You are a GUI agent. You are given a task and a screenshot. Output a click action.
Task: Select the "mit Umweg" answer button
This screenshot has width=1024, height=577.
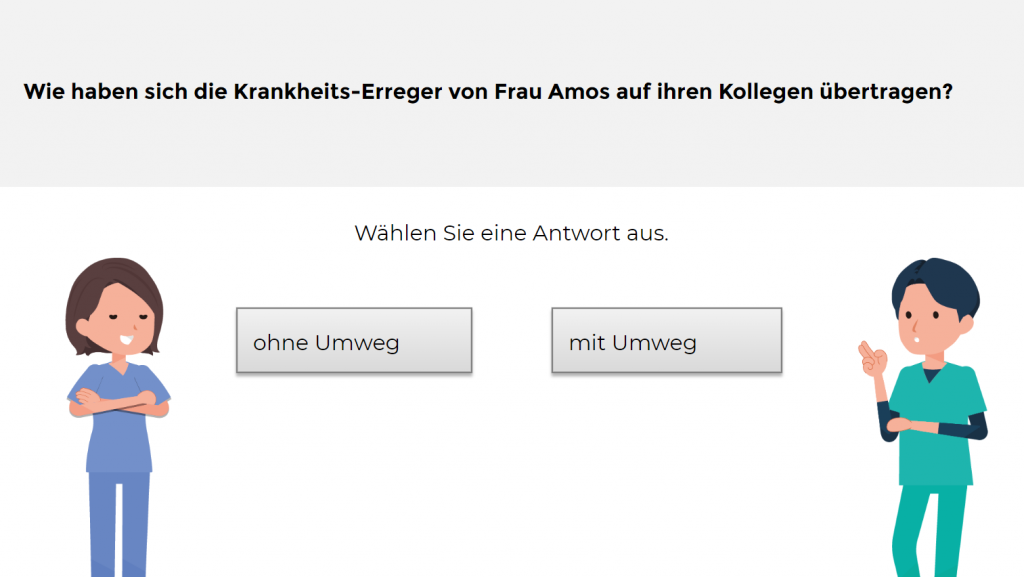click(x=666, y=341)
